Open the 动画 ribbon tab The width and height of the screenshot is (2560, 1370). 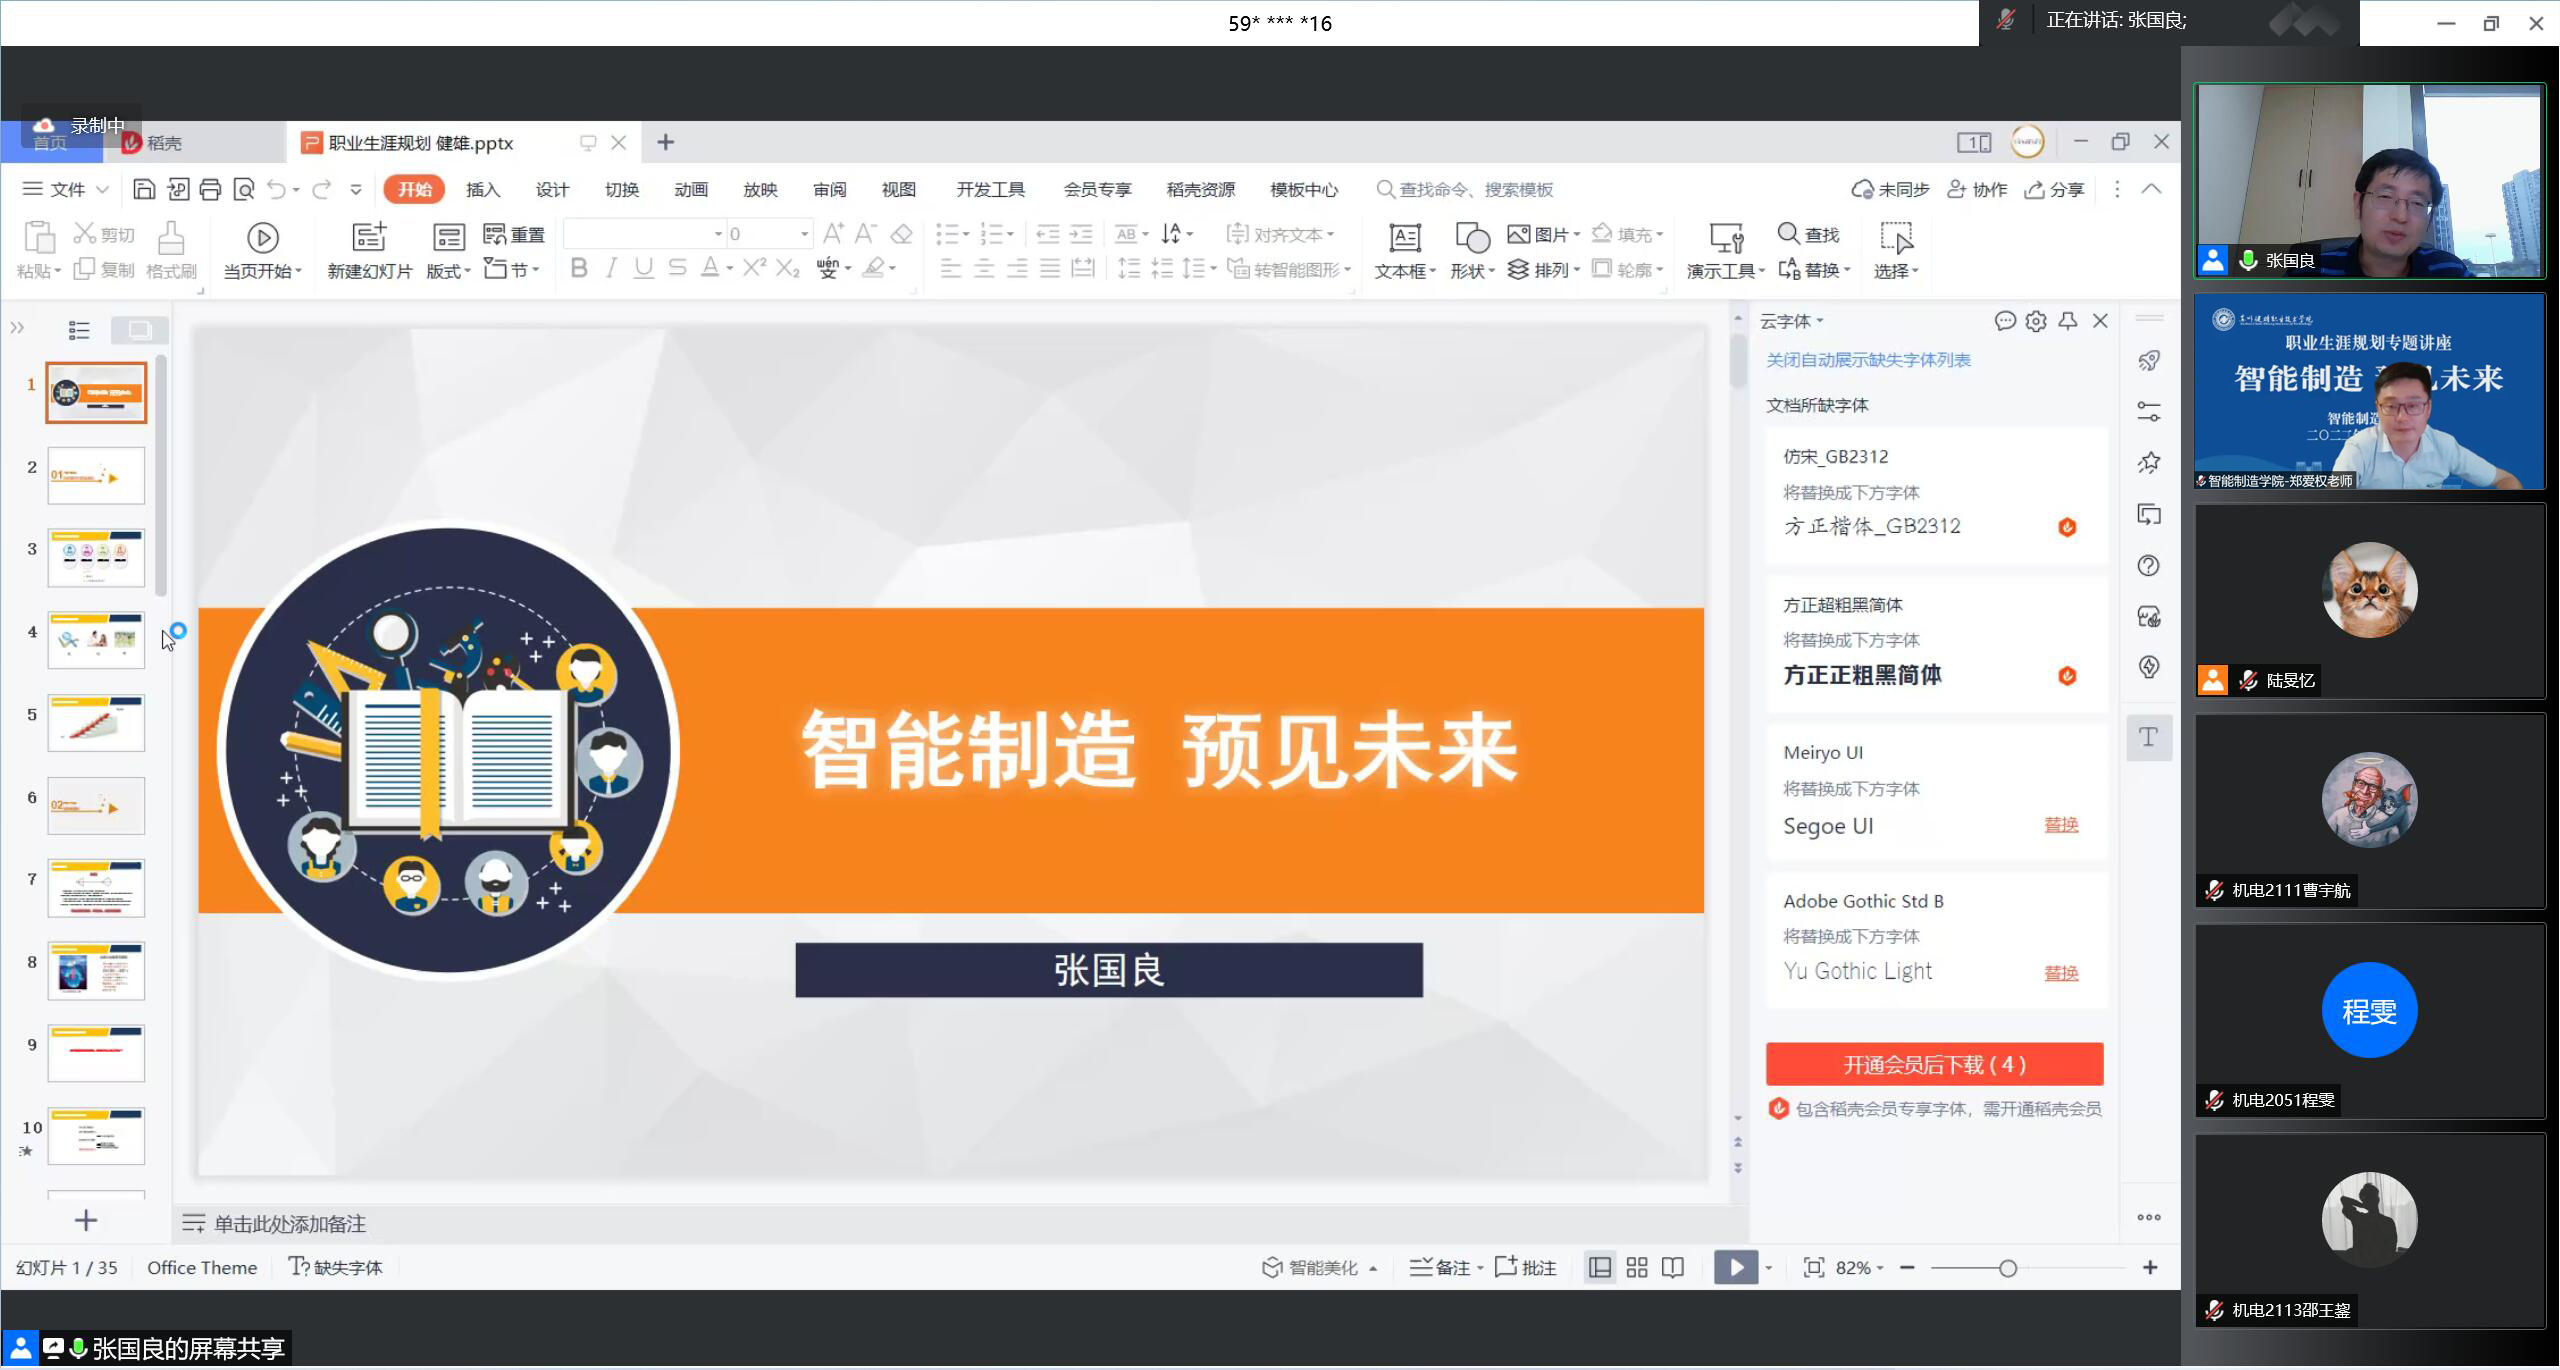coord(690,190)
